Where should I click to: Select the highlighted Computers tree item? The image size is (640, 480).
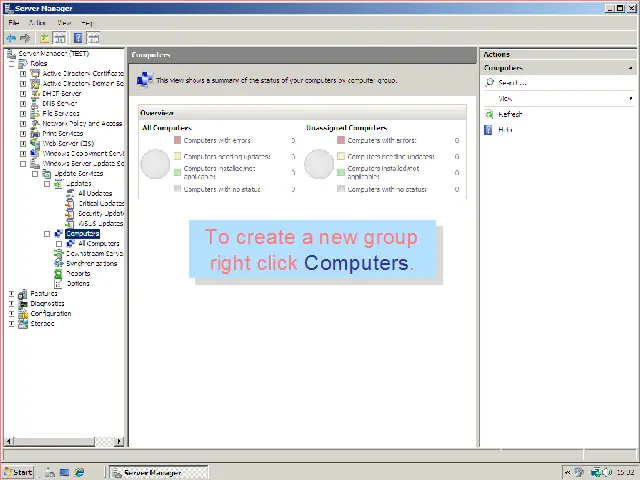coord(82,233)
